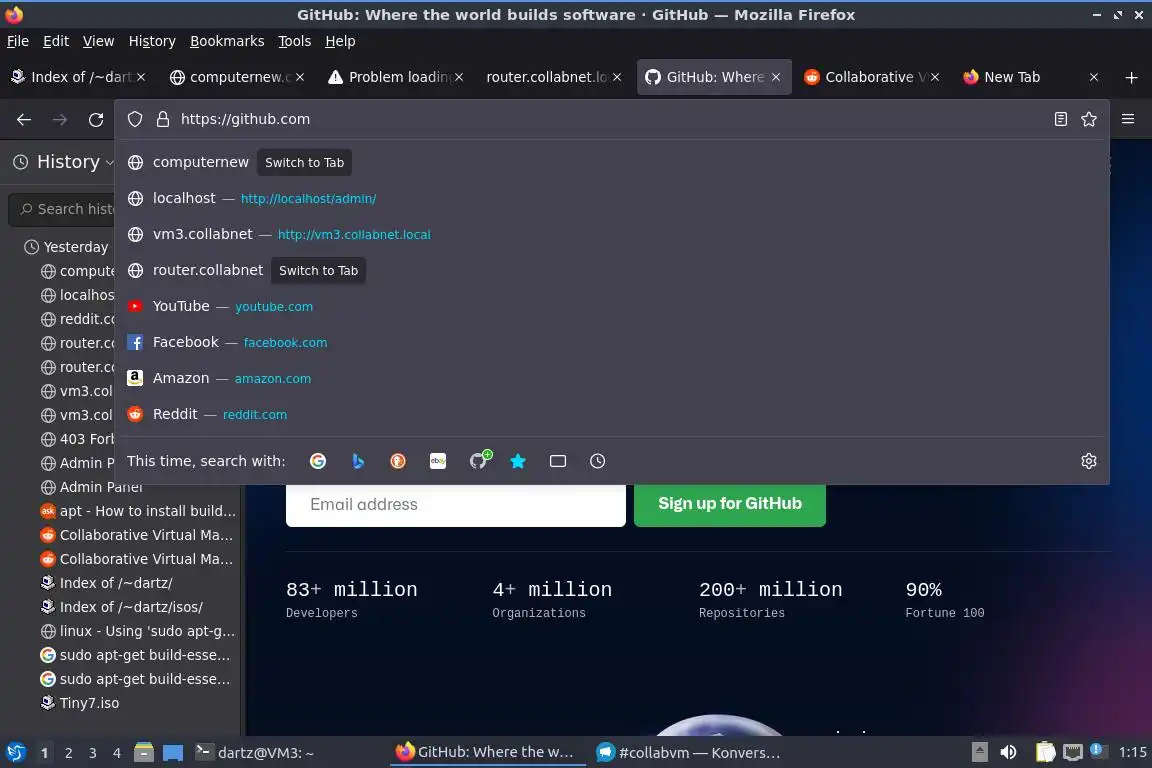Screen dimensions: 1152x768
Task: Select Reddit suggestion
Action: [611, 414]
